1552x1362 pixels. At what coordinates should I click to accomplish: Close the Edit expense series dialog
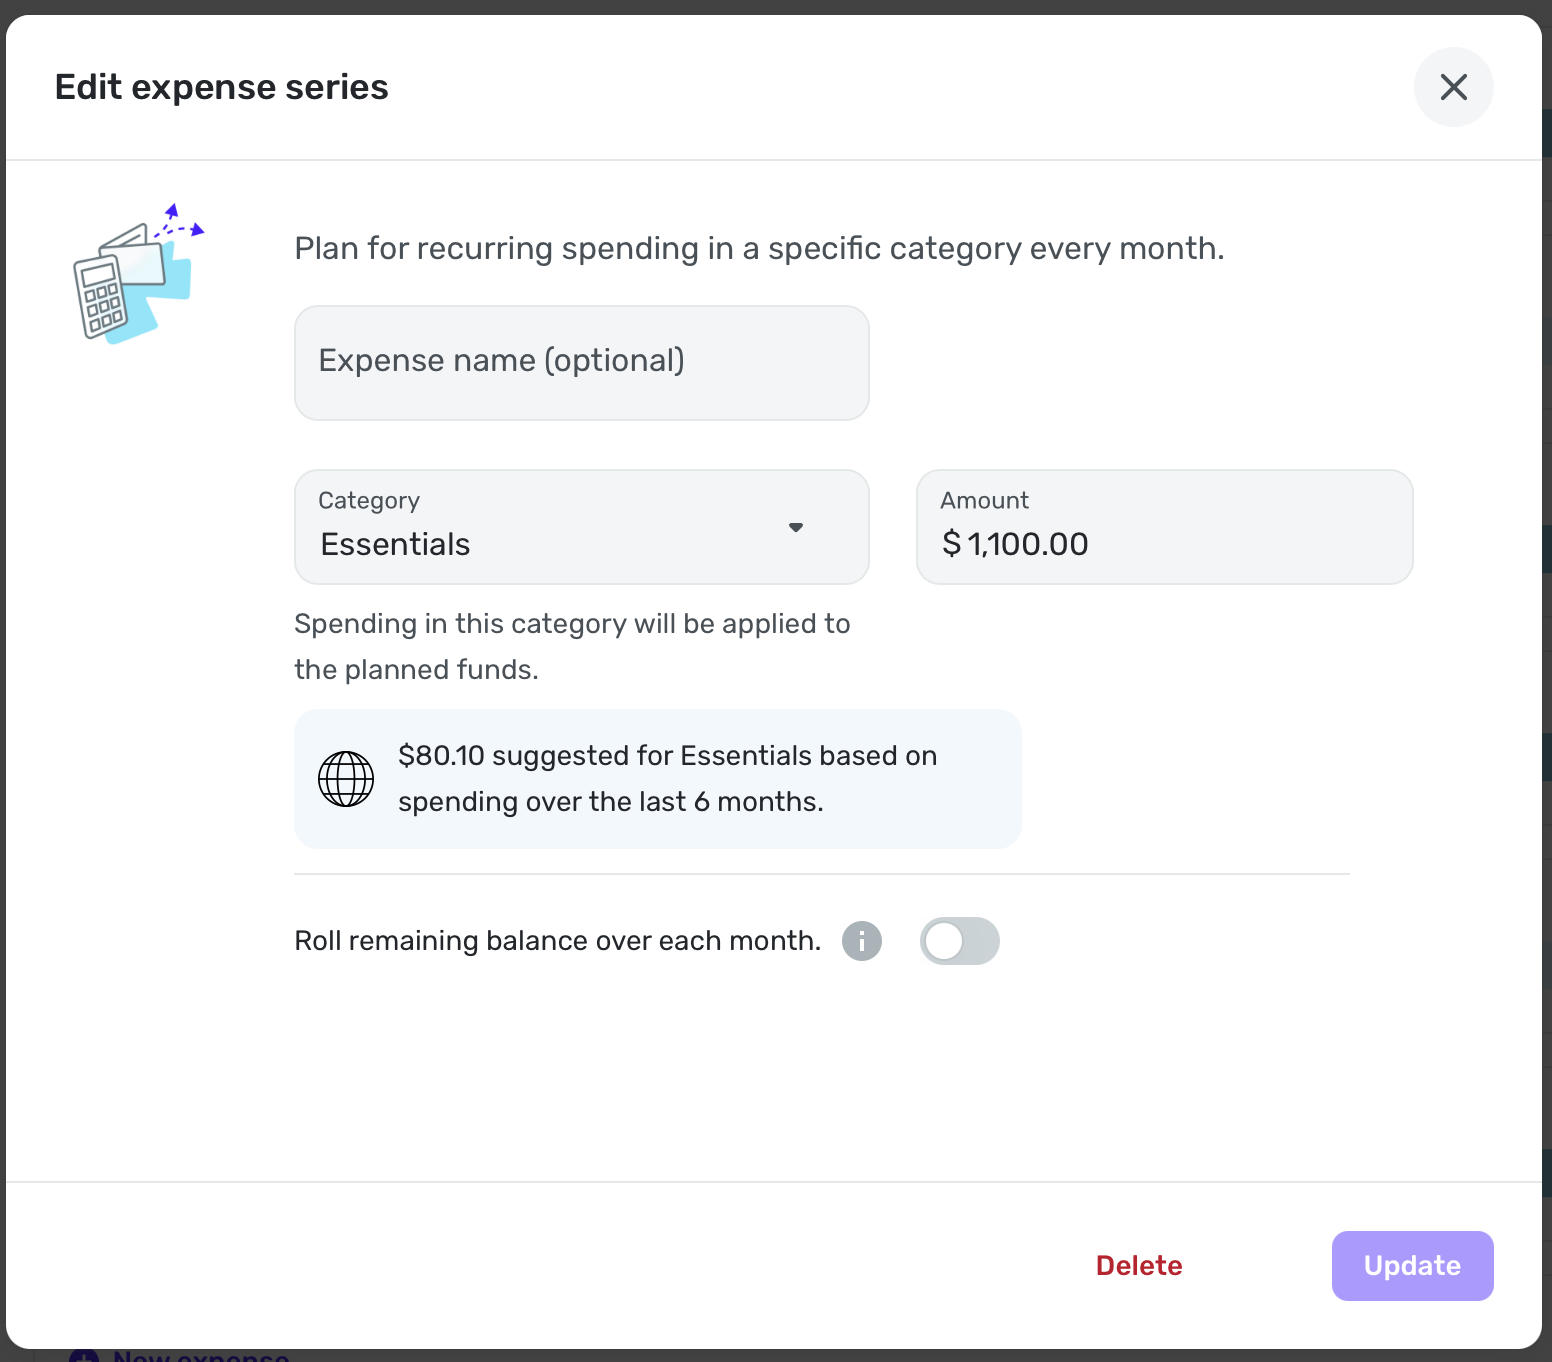pyautogui.click(x=1453, y=87)
